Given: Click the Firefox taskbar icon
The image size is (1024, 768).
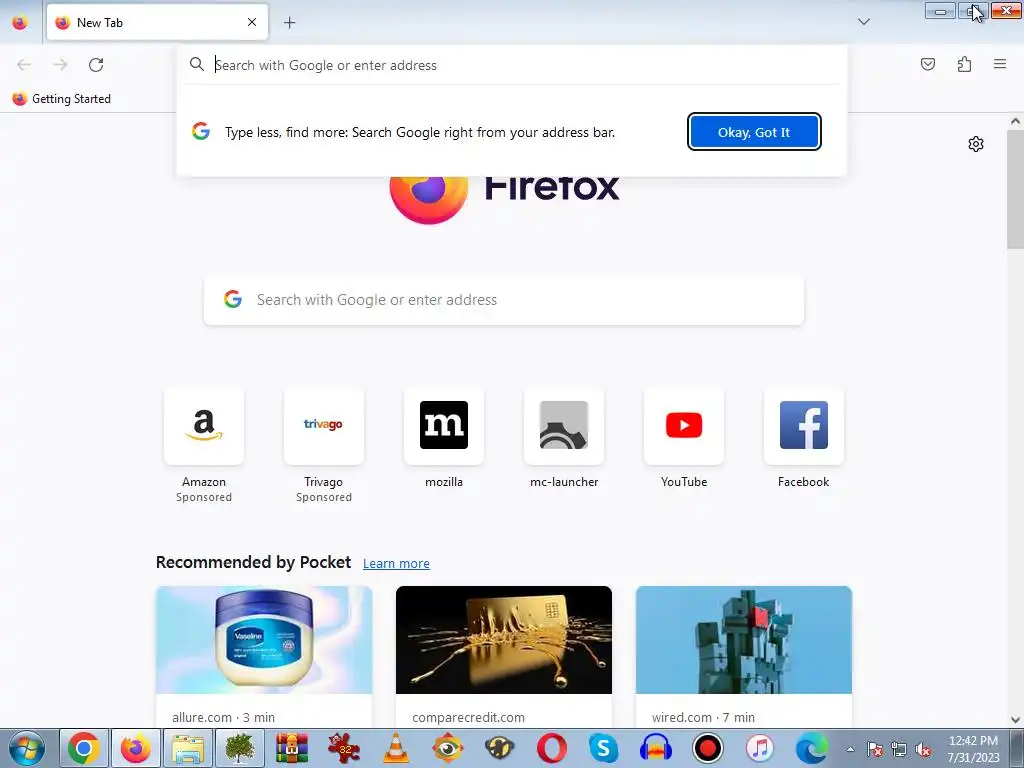Looking at the screenshot, I should point(135,748).
